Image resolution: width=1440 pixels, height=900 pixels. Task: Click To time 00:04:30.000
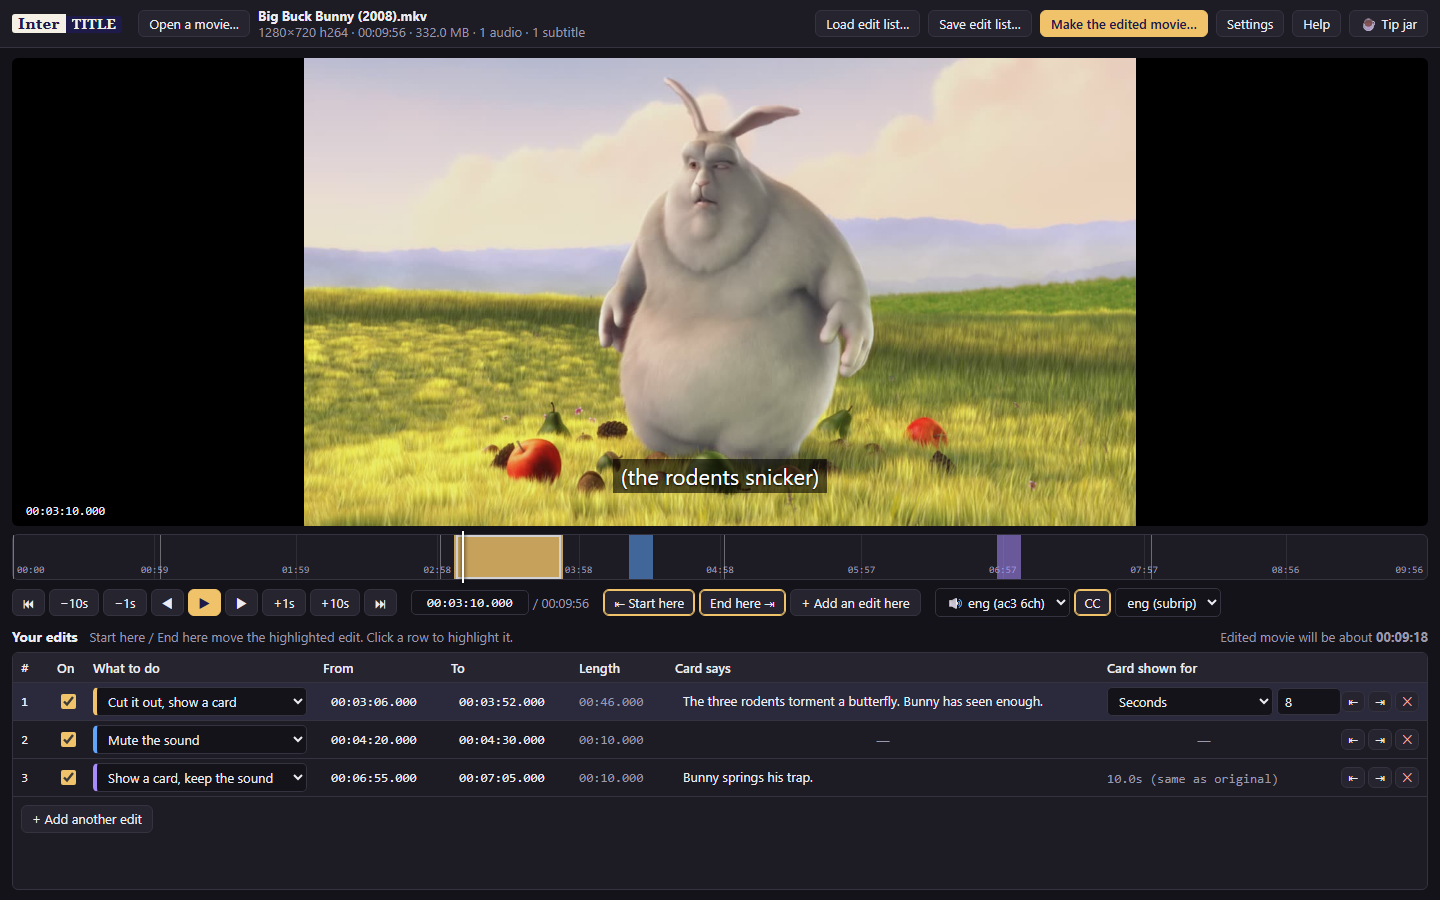(502, 740)
